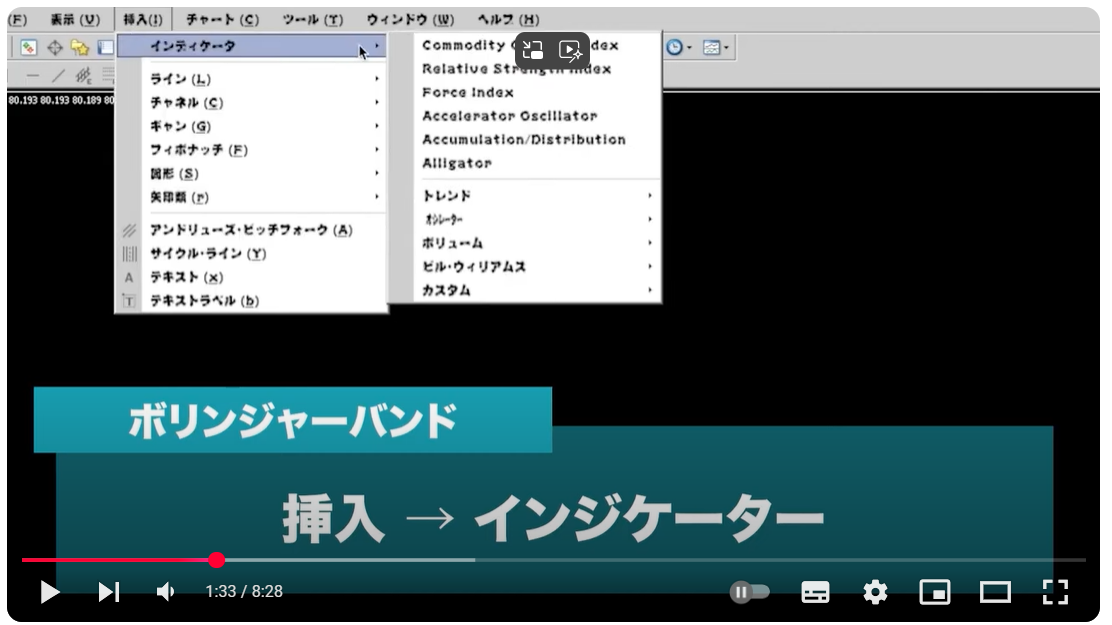
Task: Click the clock periods icon in toolbar
Action: click(x=677, y=47)
